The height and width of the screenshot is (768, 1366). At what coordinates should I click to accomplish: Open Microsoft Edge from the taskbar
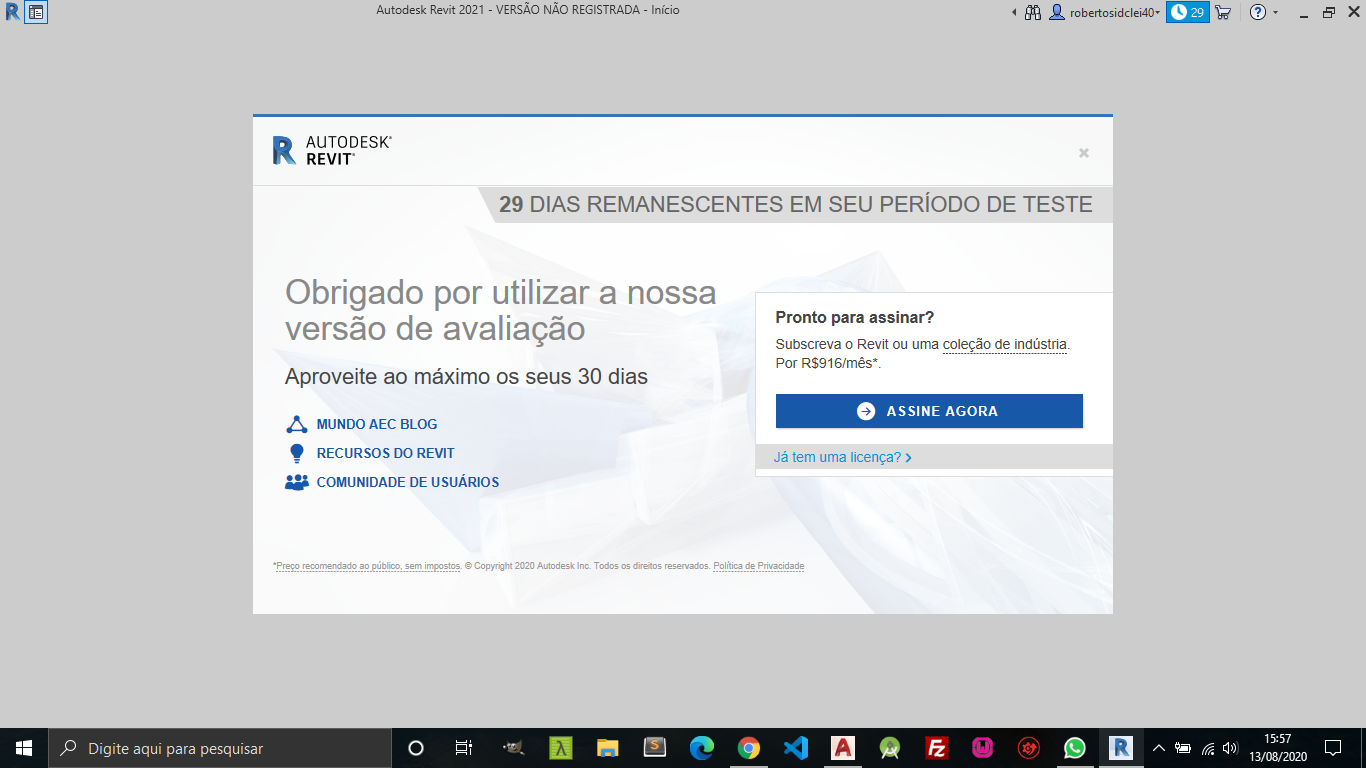[x=702, y=748]
